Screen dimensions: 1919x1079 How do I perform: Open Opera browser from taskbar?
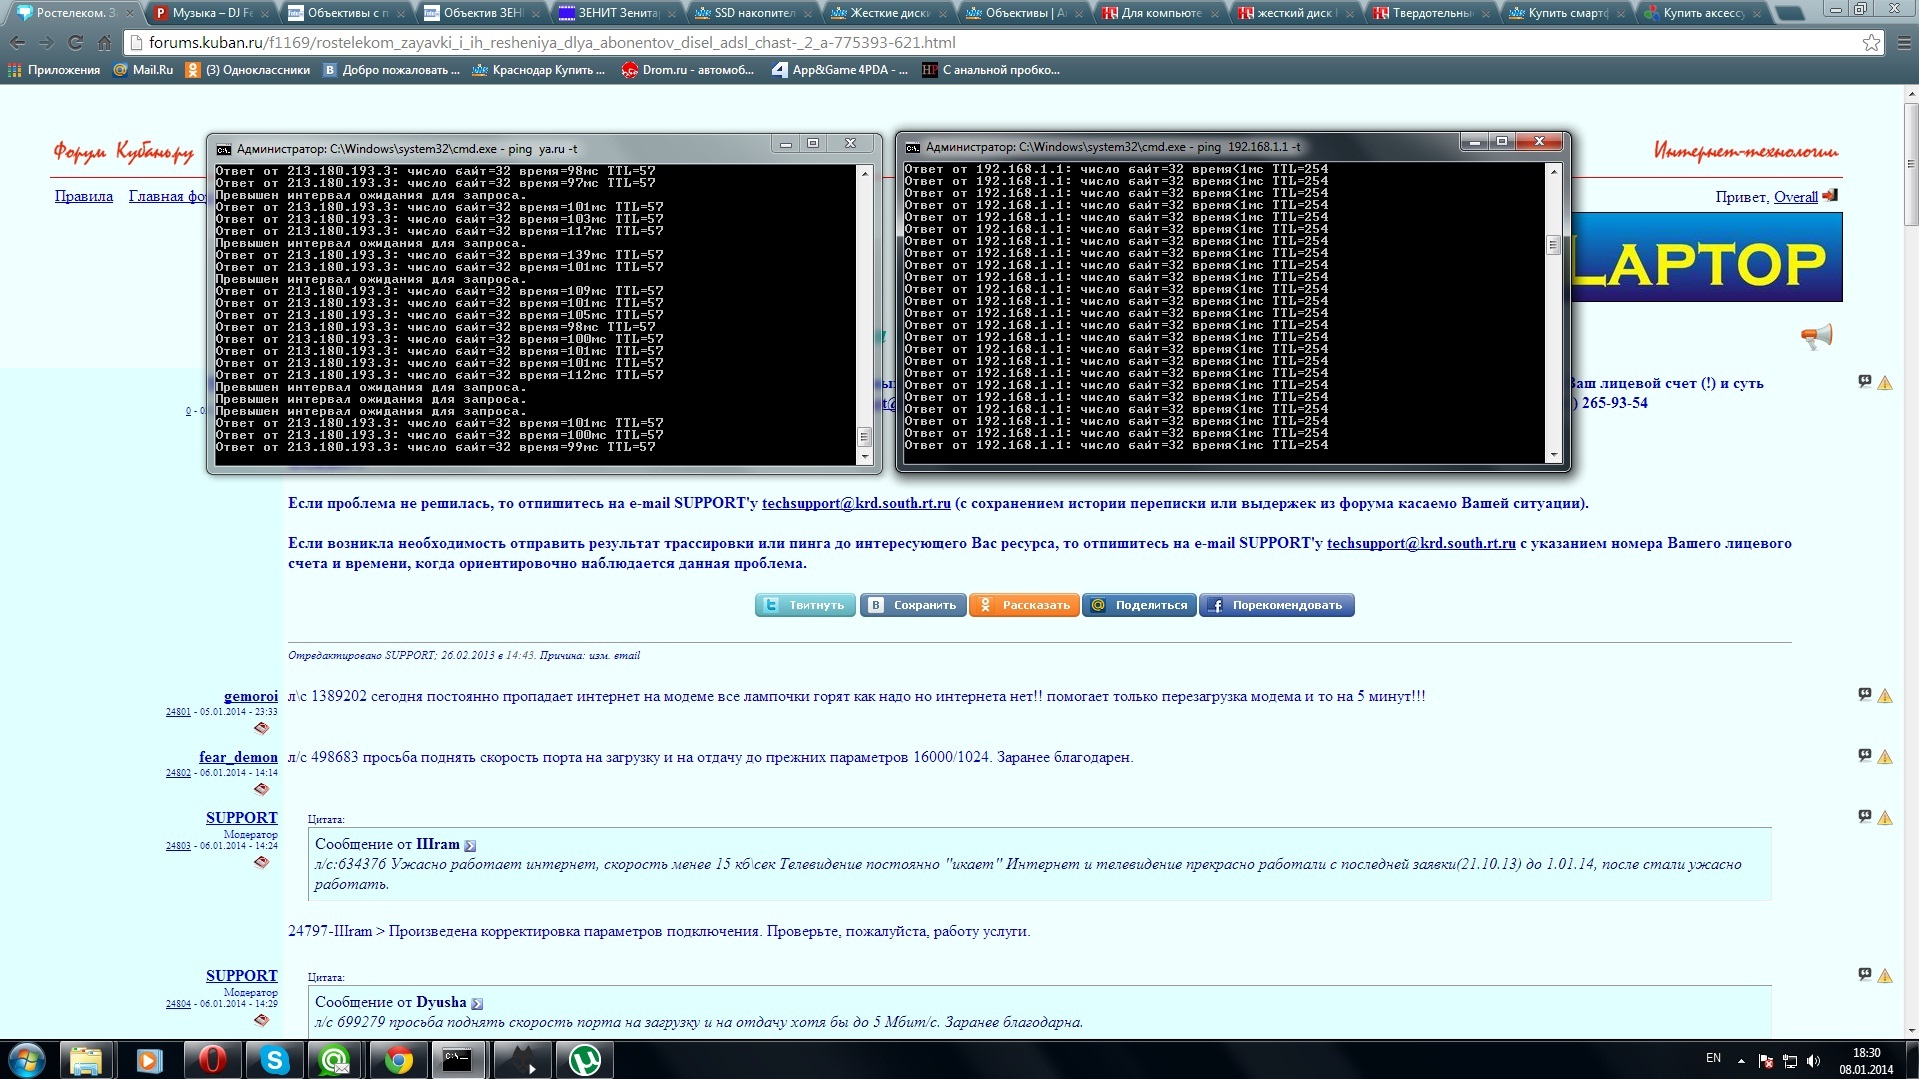pyautogui.click(x=211, y=1059)
